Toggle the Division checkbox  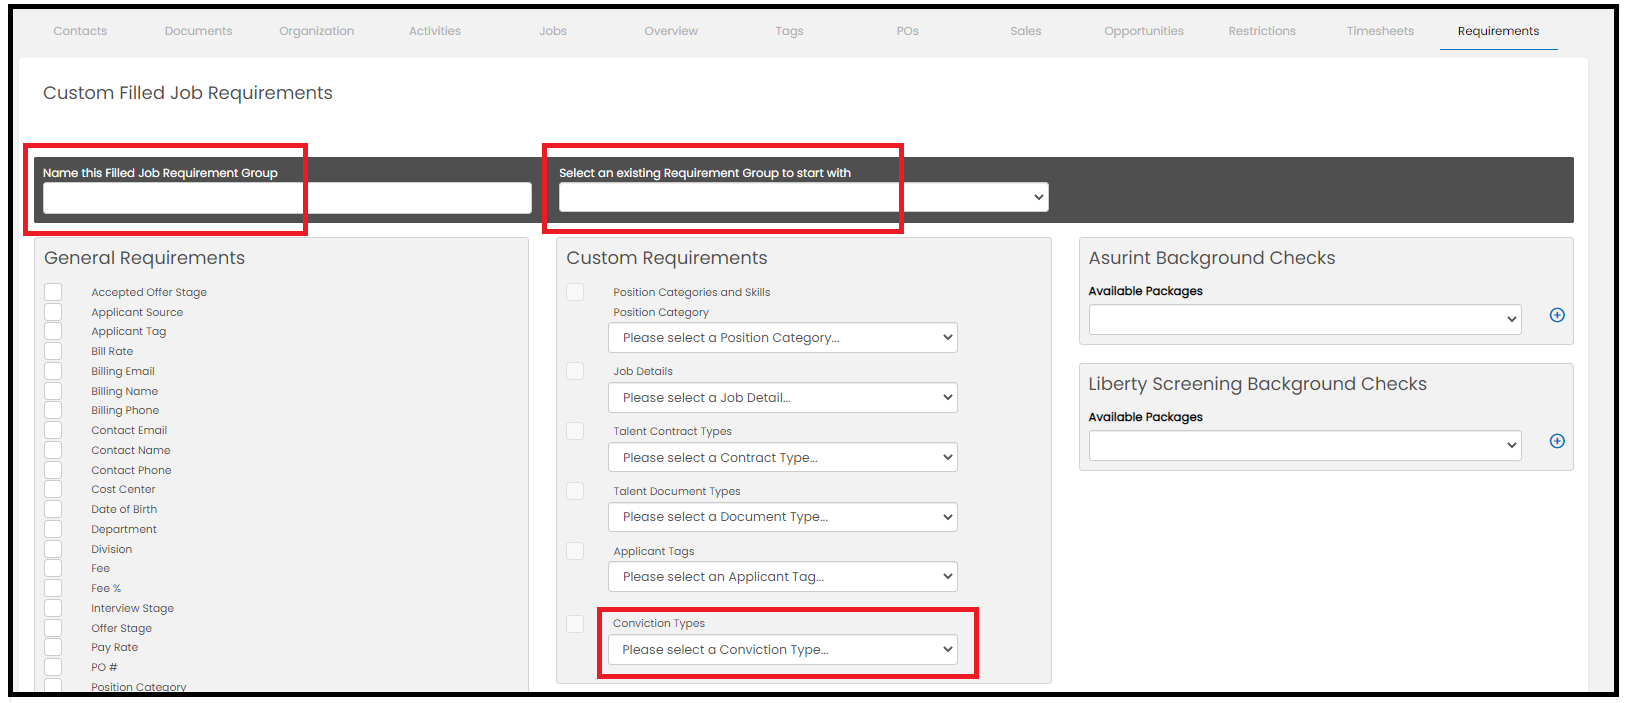[53, 549]
